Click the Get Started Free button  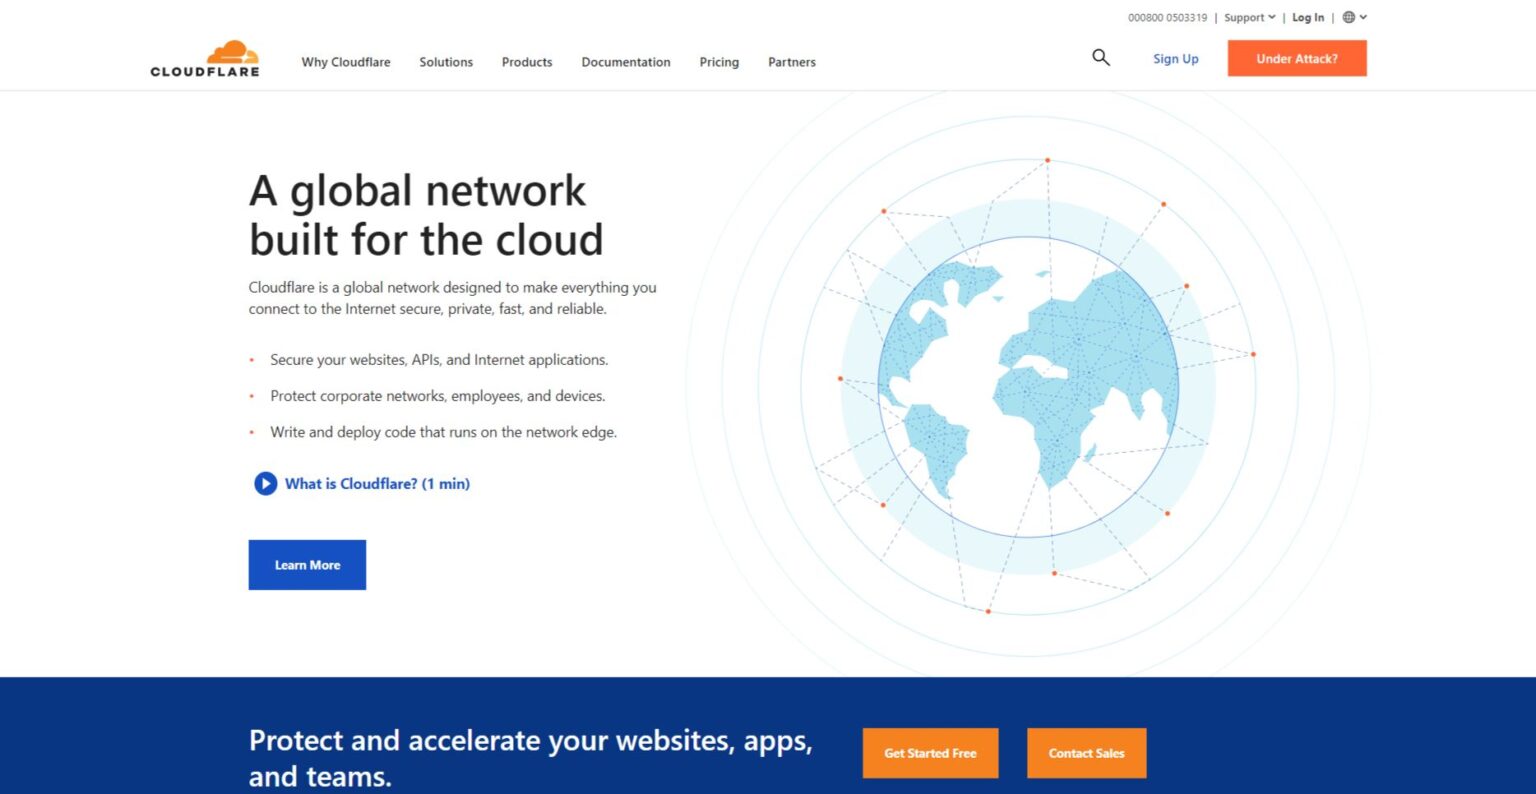(x=930, y=753)
